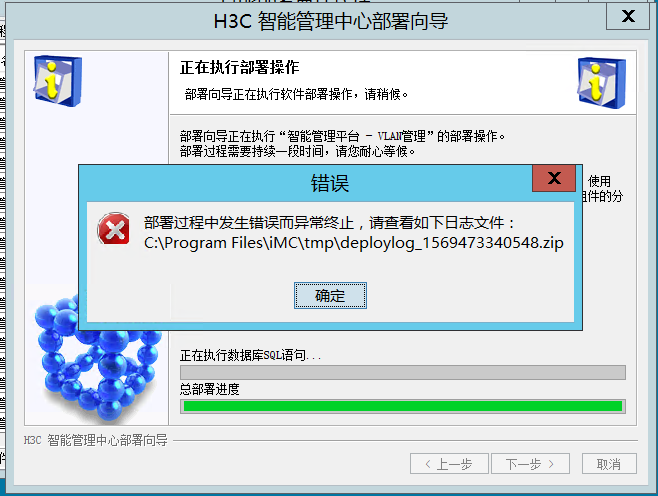Click the 错误 dialog title bar
Screen dimensions: 658x496
coord(306,183)
